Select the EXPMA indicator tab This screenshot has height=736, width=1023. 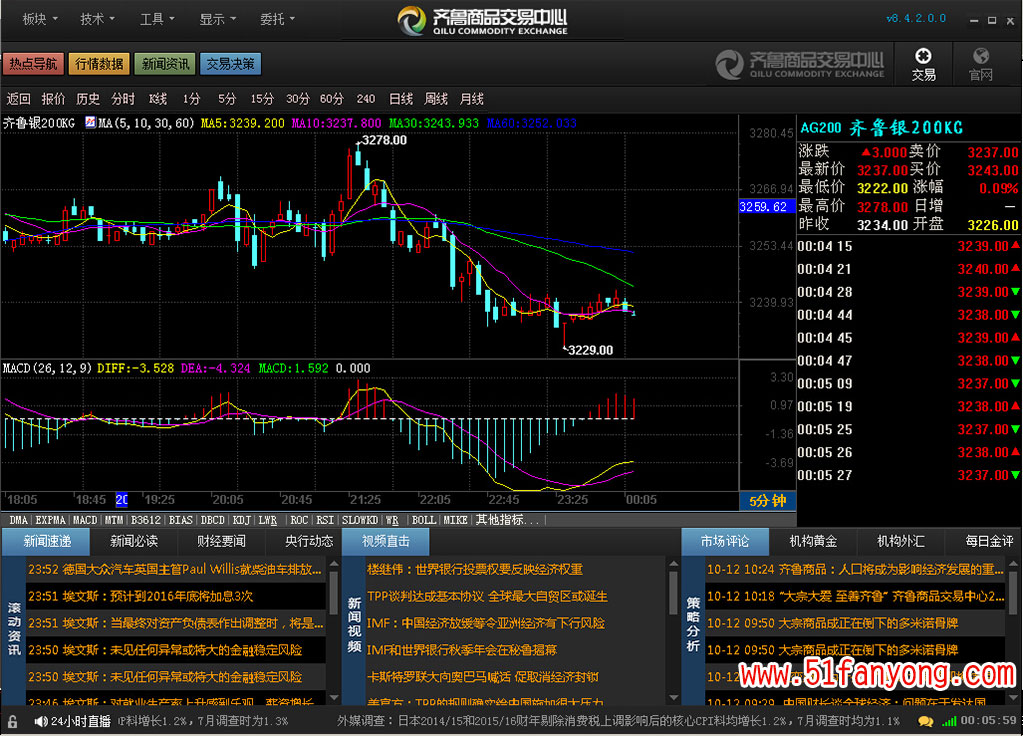[x=50, y=520]
